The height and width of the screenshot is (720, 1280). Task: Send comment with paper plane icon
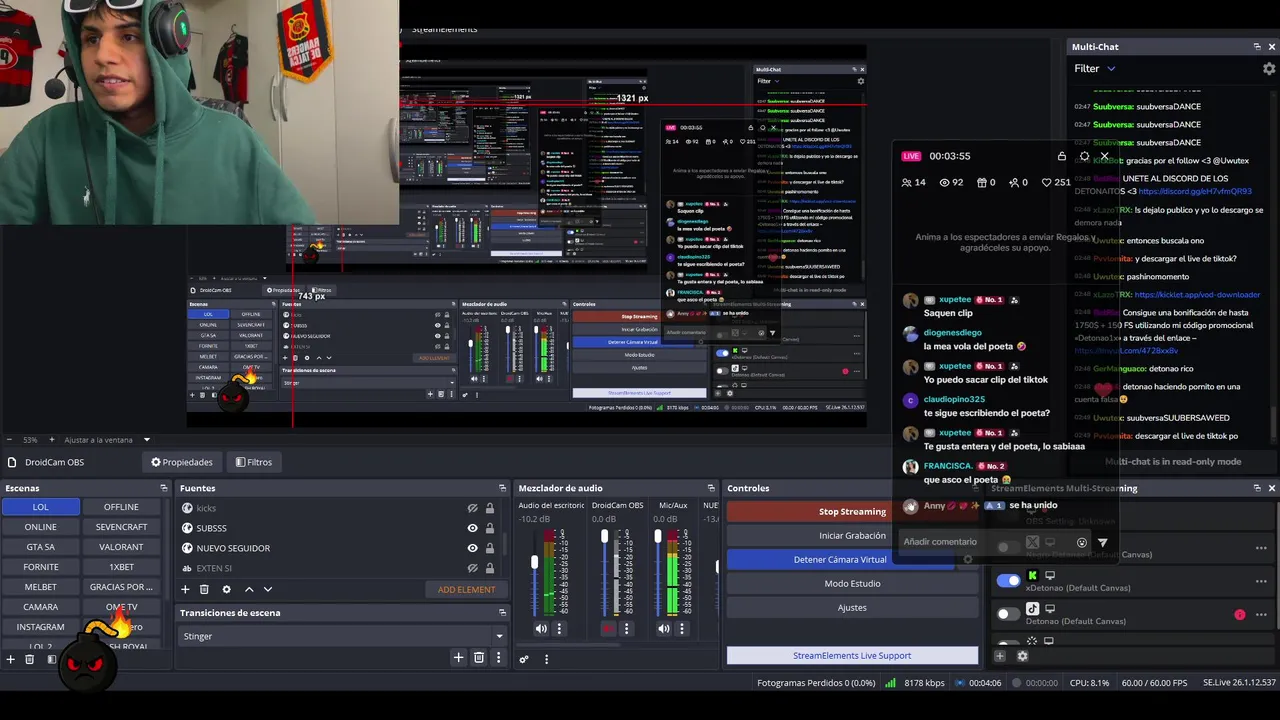pyautogui.click(x=1102, y=542)
